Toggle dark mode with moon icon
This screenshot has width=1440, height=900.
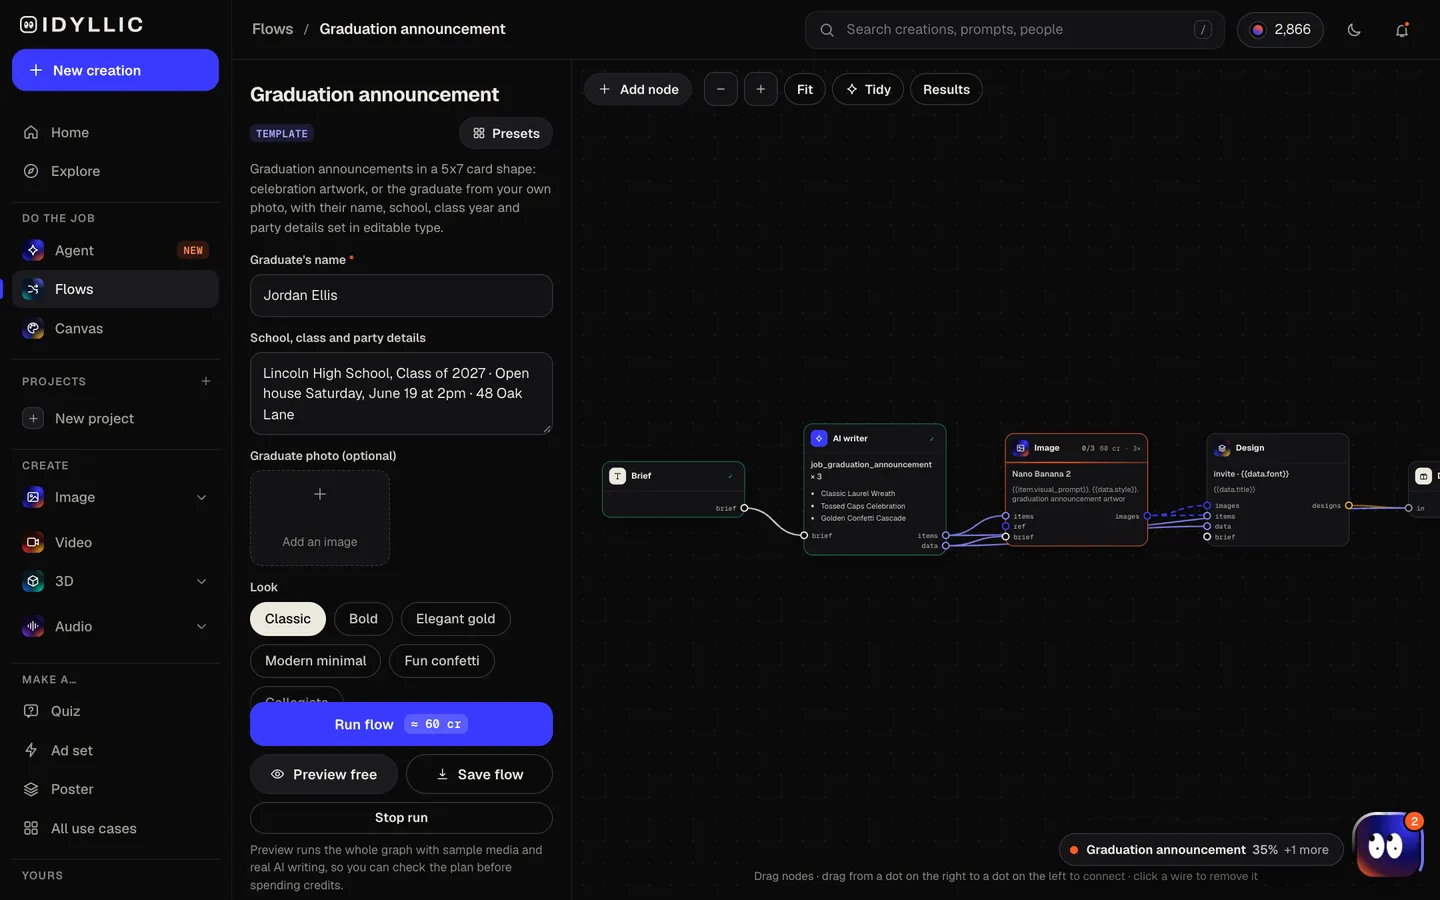point(1354,30)
